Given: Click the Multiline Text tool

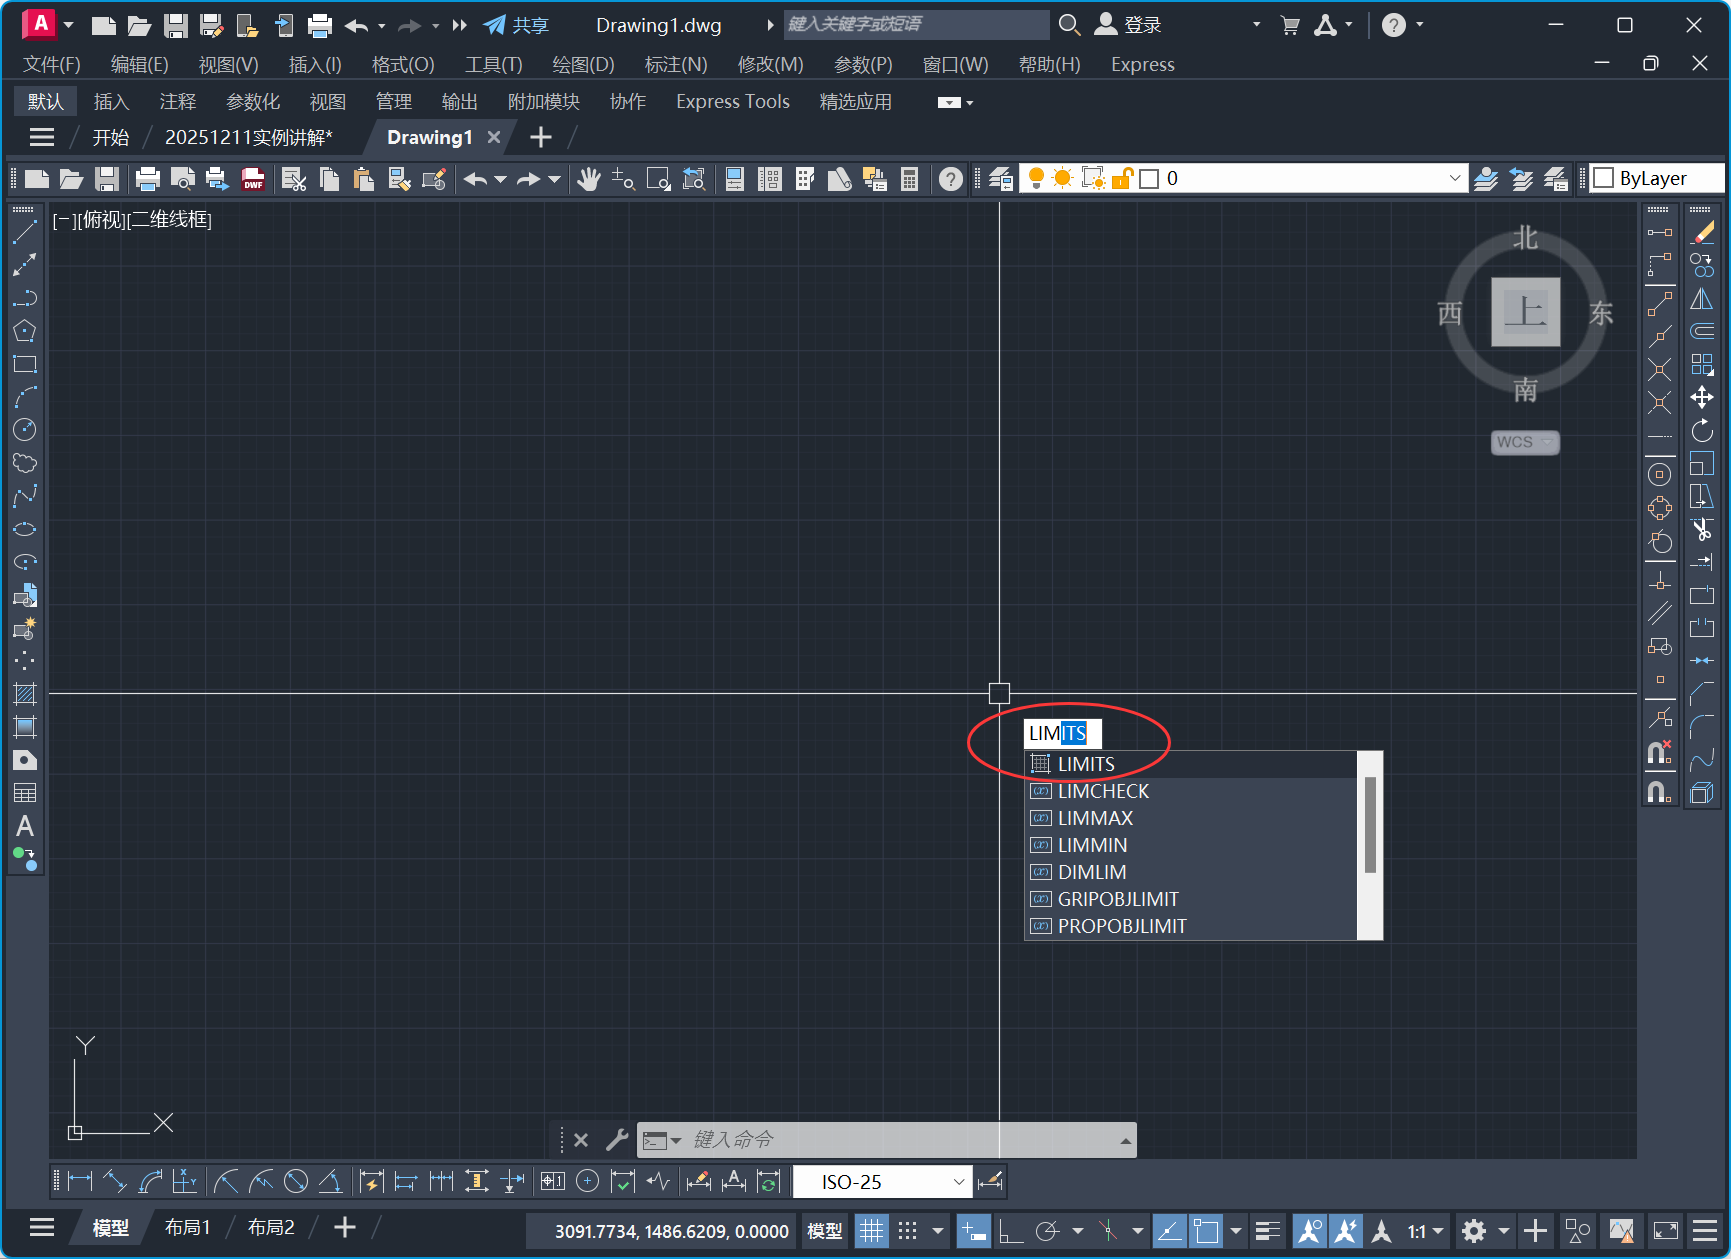Looking at the screenshot, I should click(x=25, y=826).
